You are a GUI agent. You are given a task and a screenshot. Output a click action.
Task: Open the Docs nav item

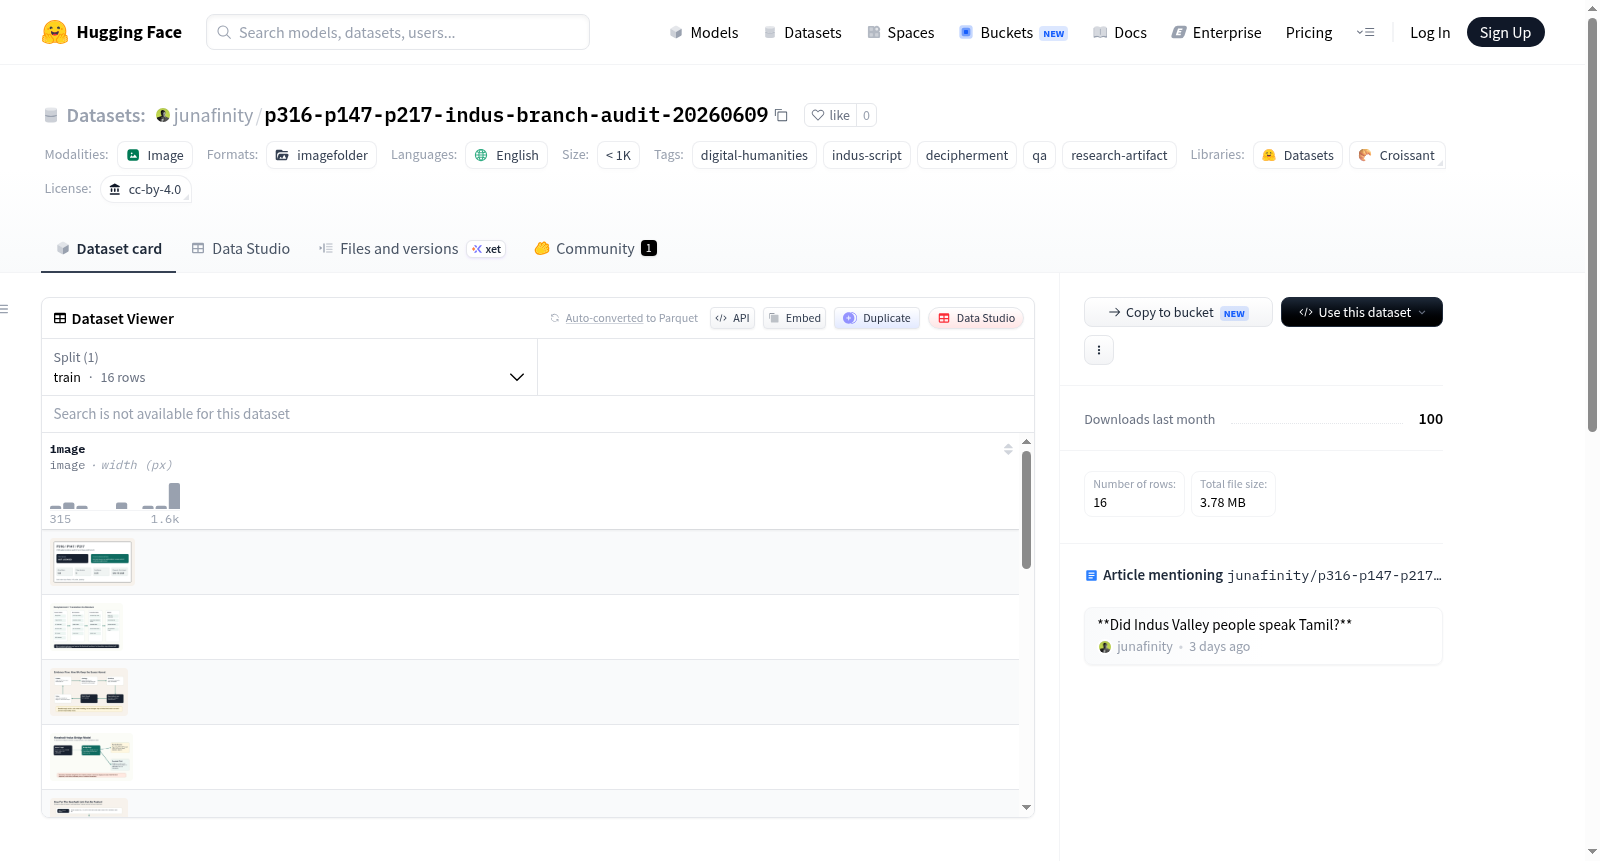coord(1119,32)
